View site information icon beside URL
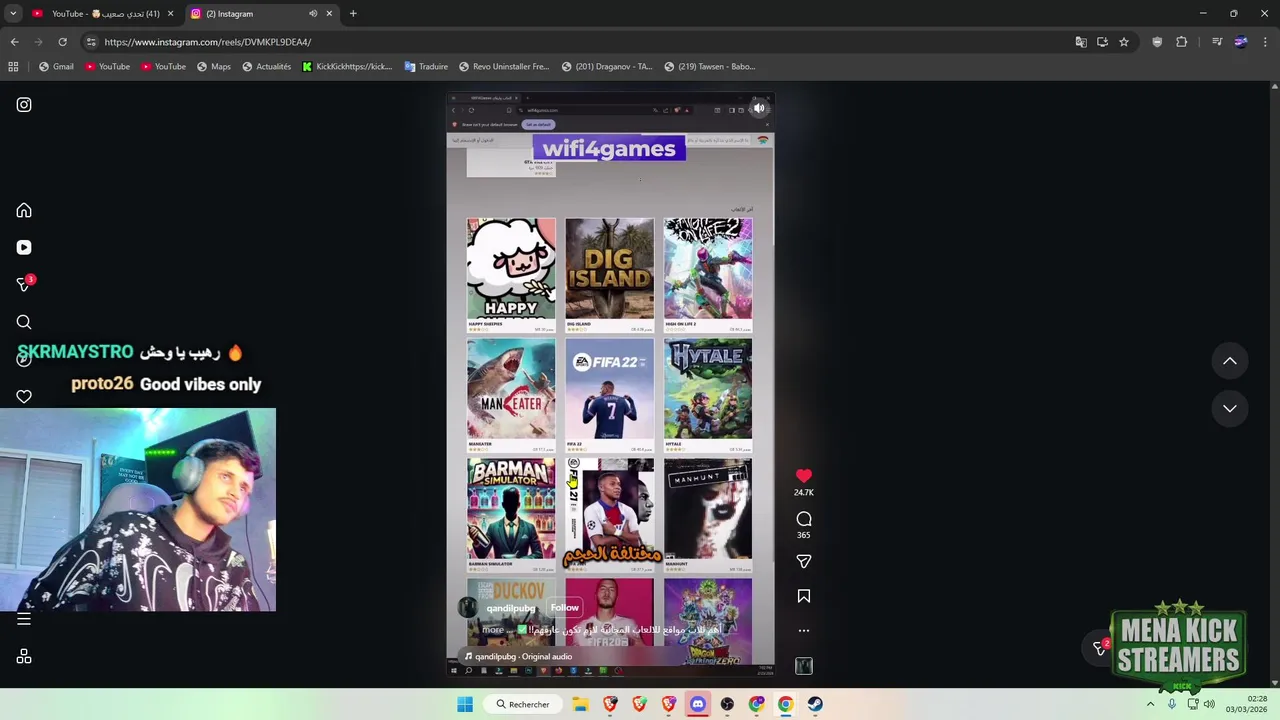This screenshot has width=1280, height=720. [x=91, y=42]
